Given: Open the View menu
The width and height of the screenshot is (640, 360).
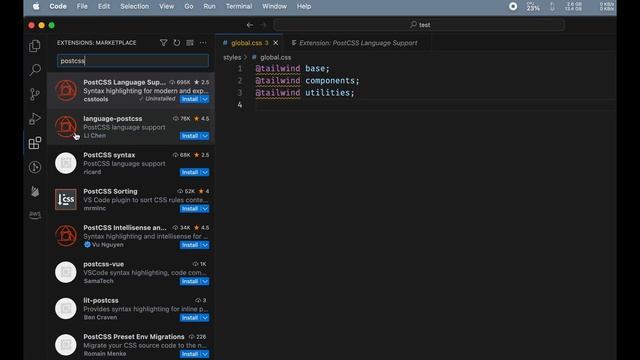Looking at the screenshot, I should [167, 6].
